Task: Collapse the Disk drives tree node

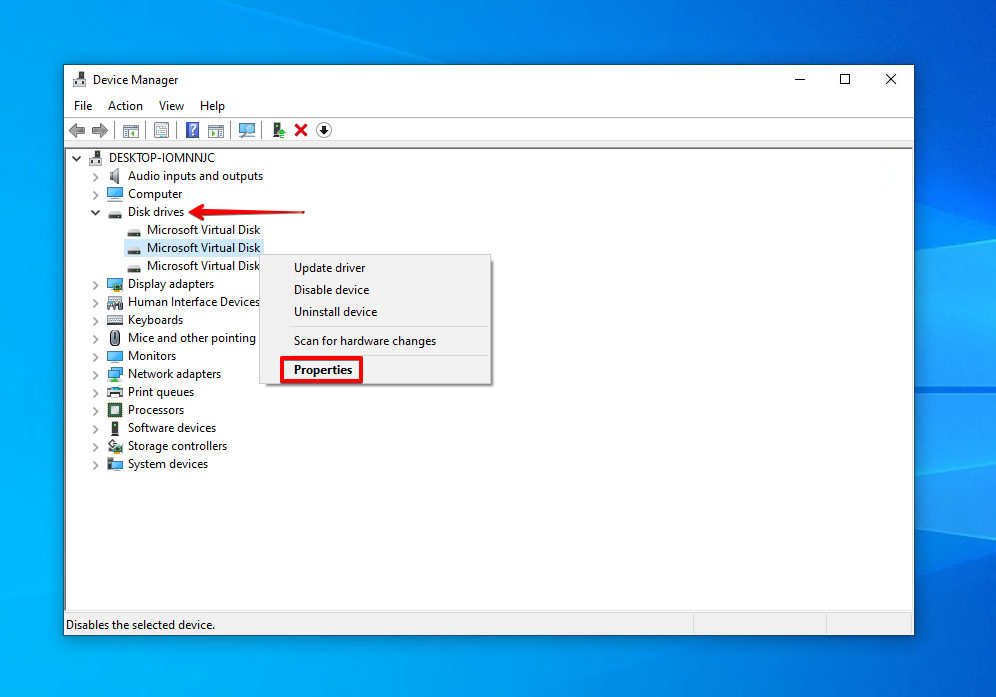Action: coord(96,212)
